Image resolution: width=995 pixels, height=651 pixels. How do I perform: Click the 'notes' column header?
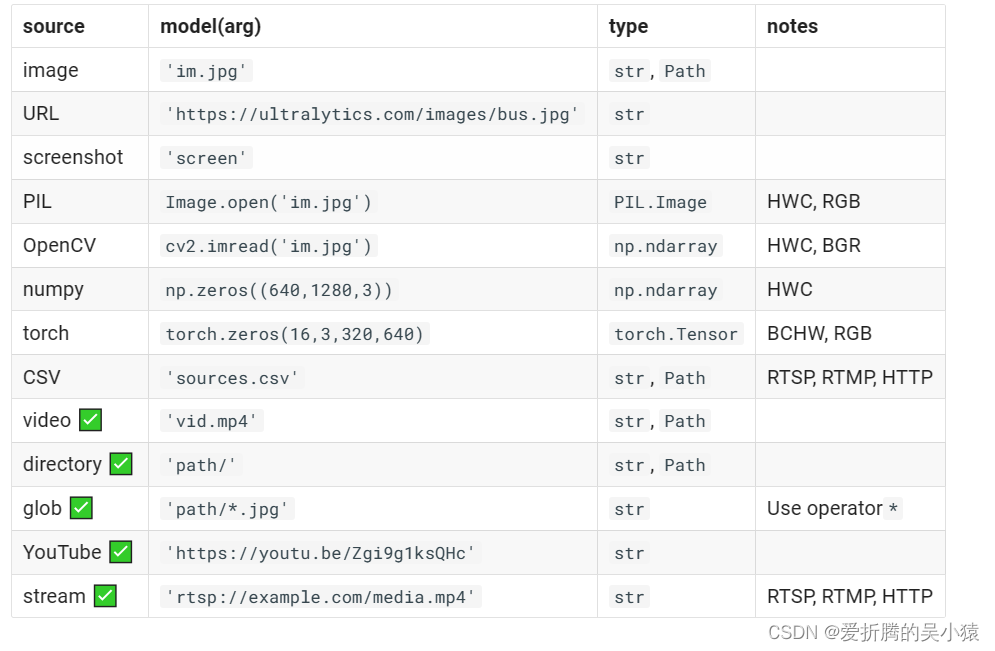point(792,27)
